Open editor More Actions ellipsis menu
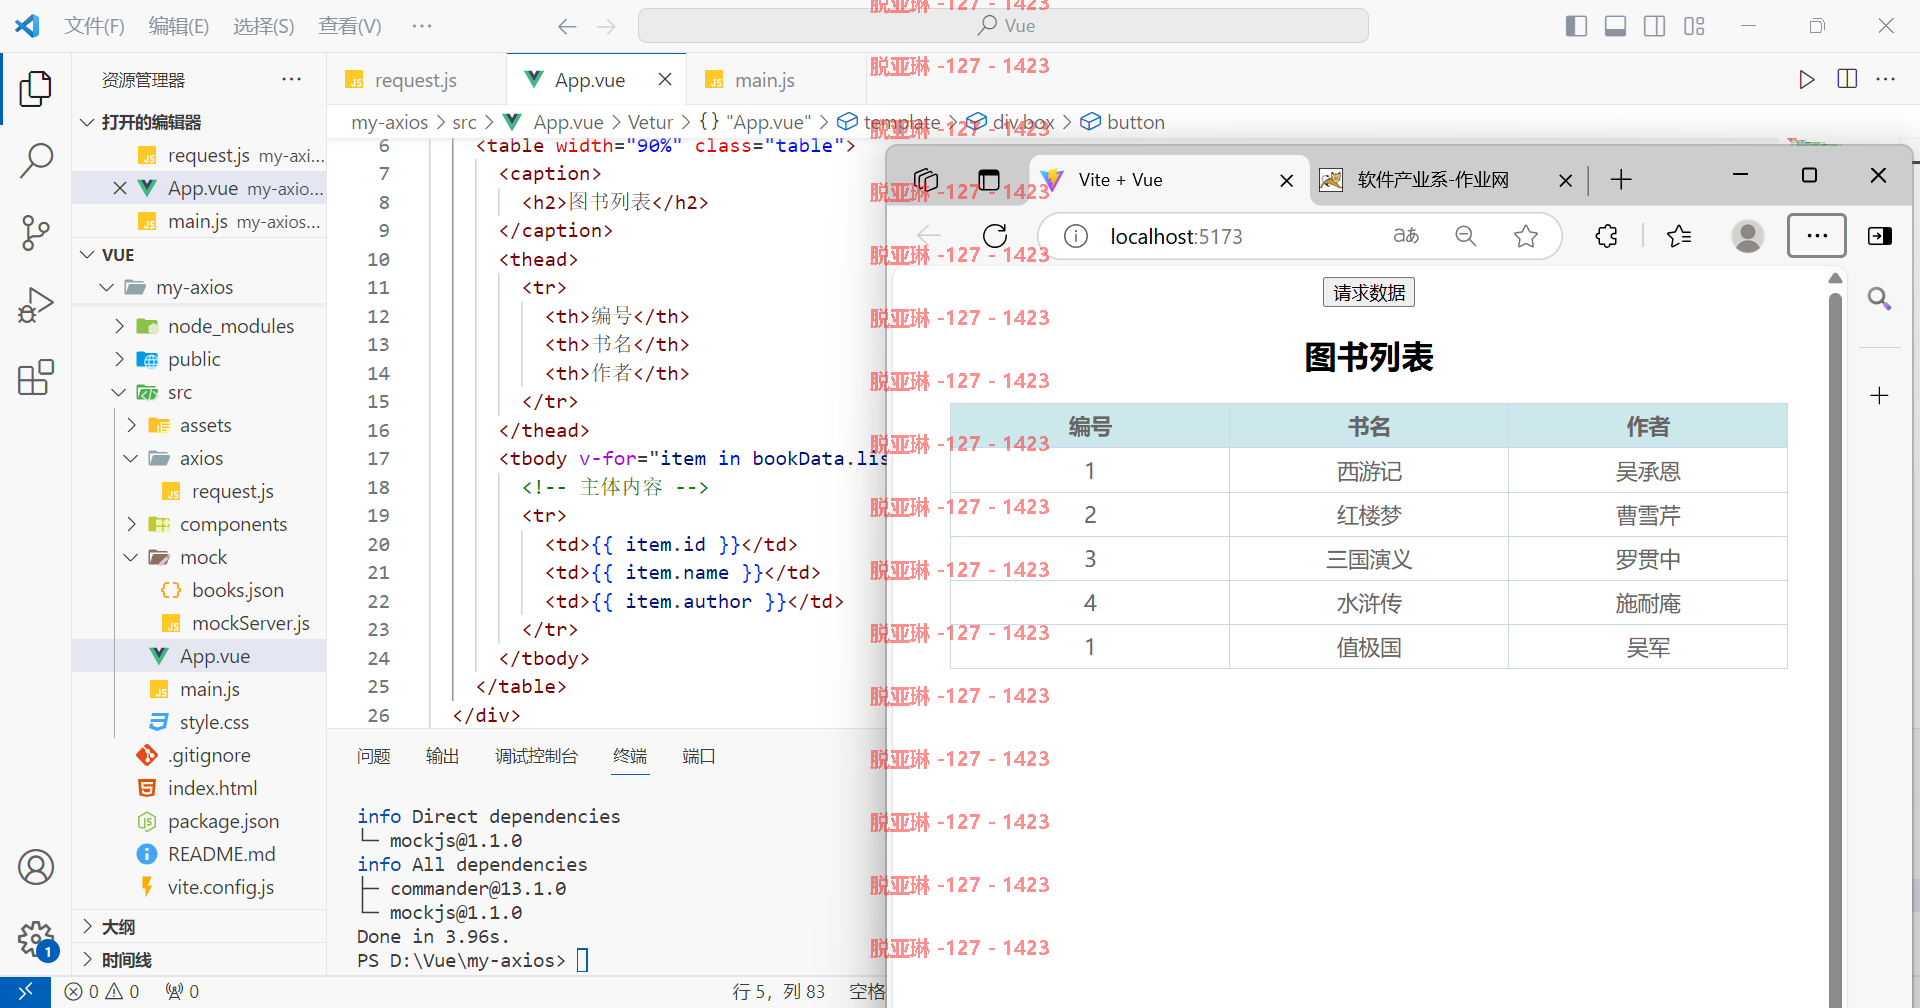This screenshot has width=1920, height=1008. 1886,79
